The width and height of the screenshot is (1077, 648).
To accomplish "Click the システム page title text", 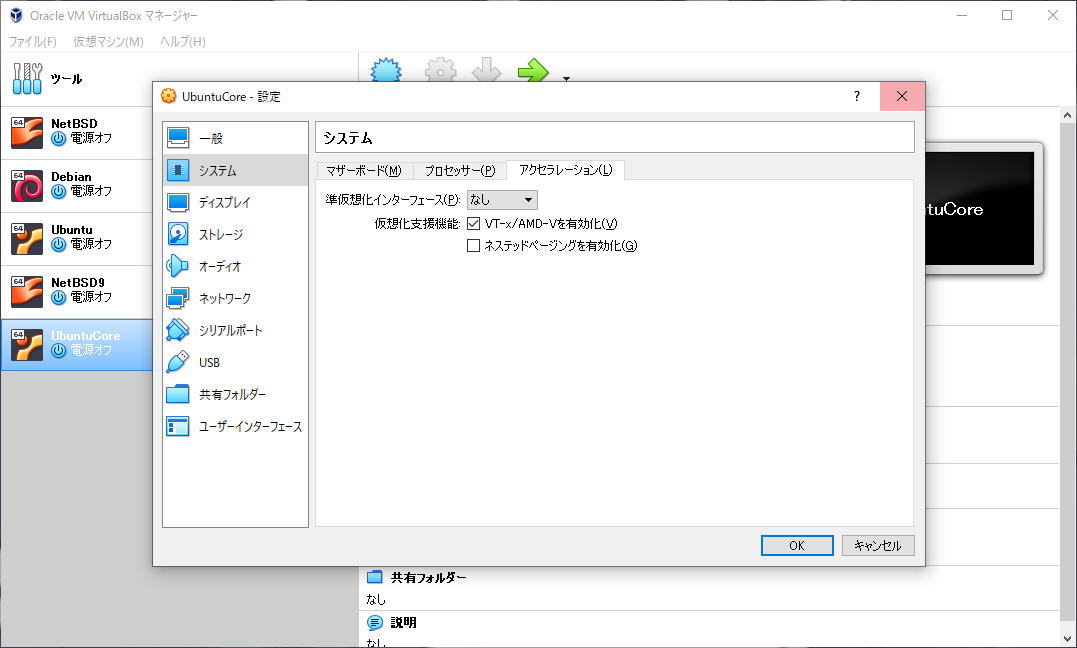I will 348,138.
